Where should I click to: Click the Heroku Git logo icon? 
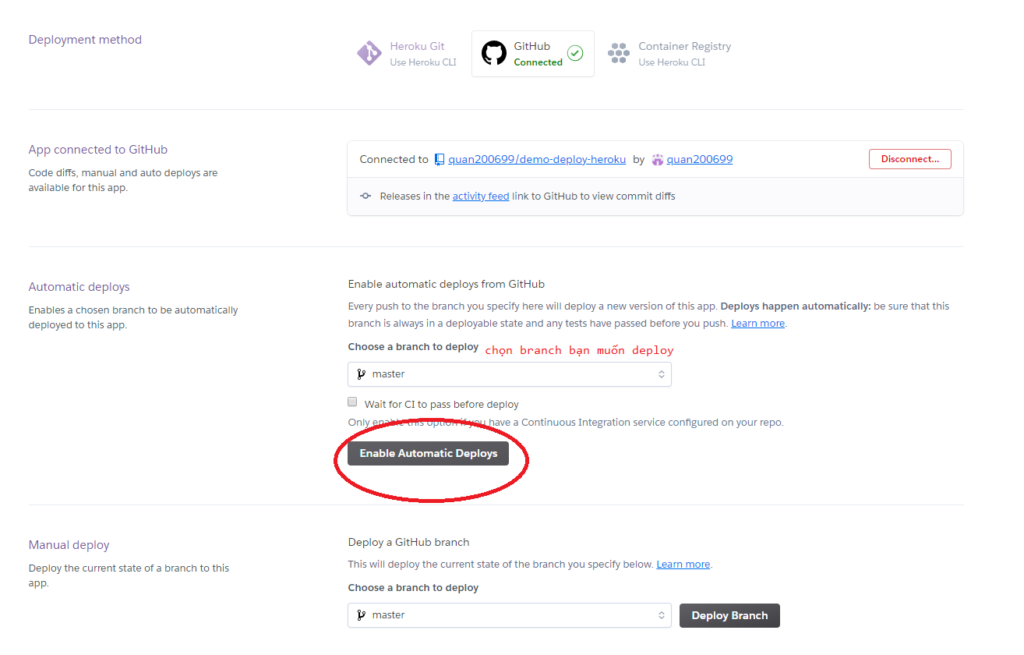tap(369, 53)
